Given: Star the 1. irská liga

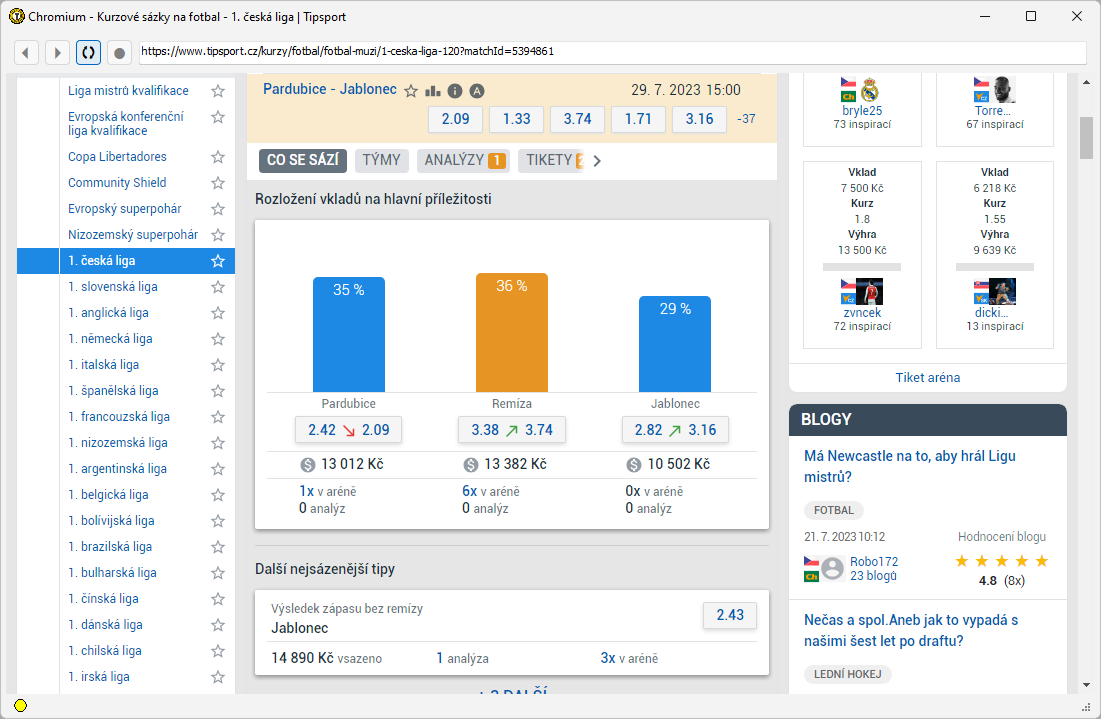Looking at the screenshot, I should click(x=218, y=676).
